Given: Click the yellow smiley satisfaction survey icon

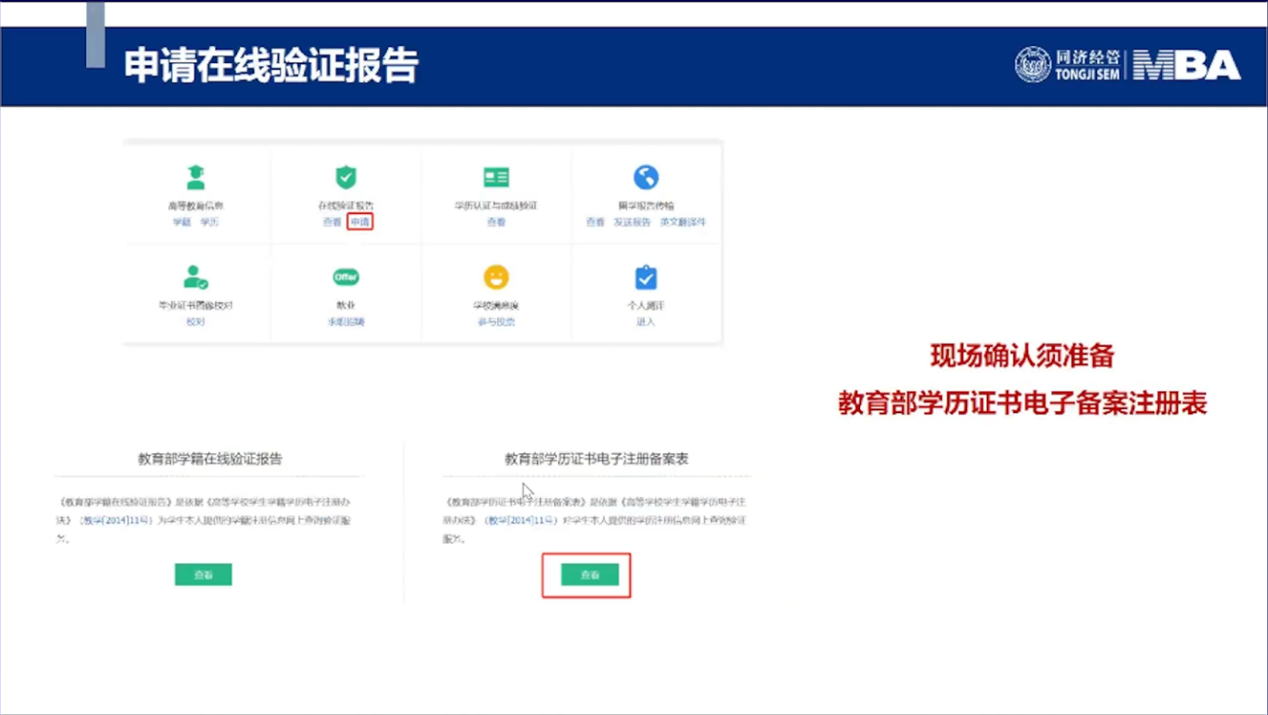Looking at the screenshot, I should tap(496, 277).
